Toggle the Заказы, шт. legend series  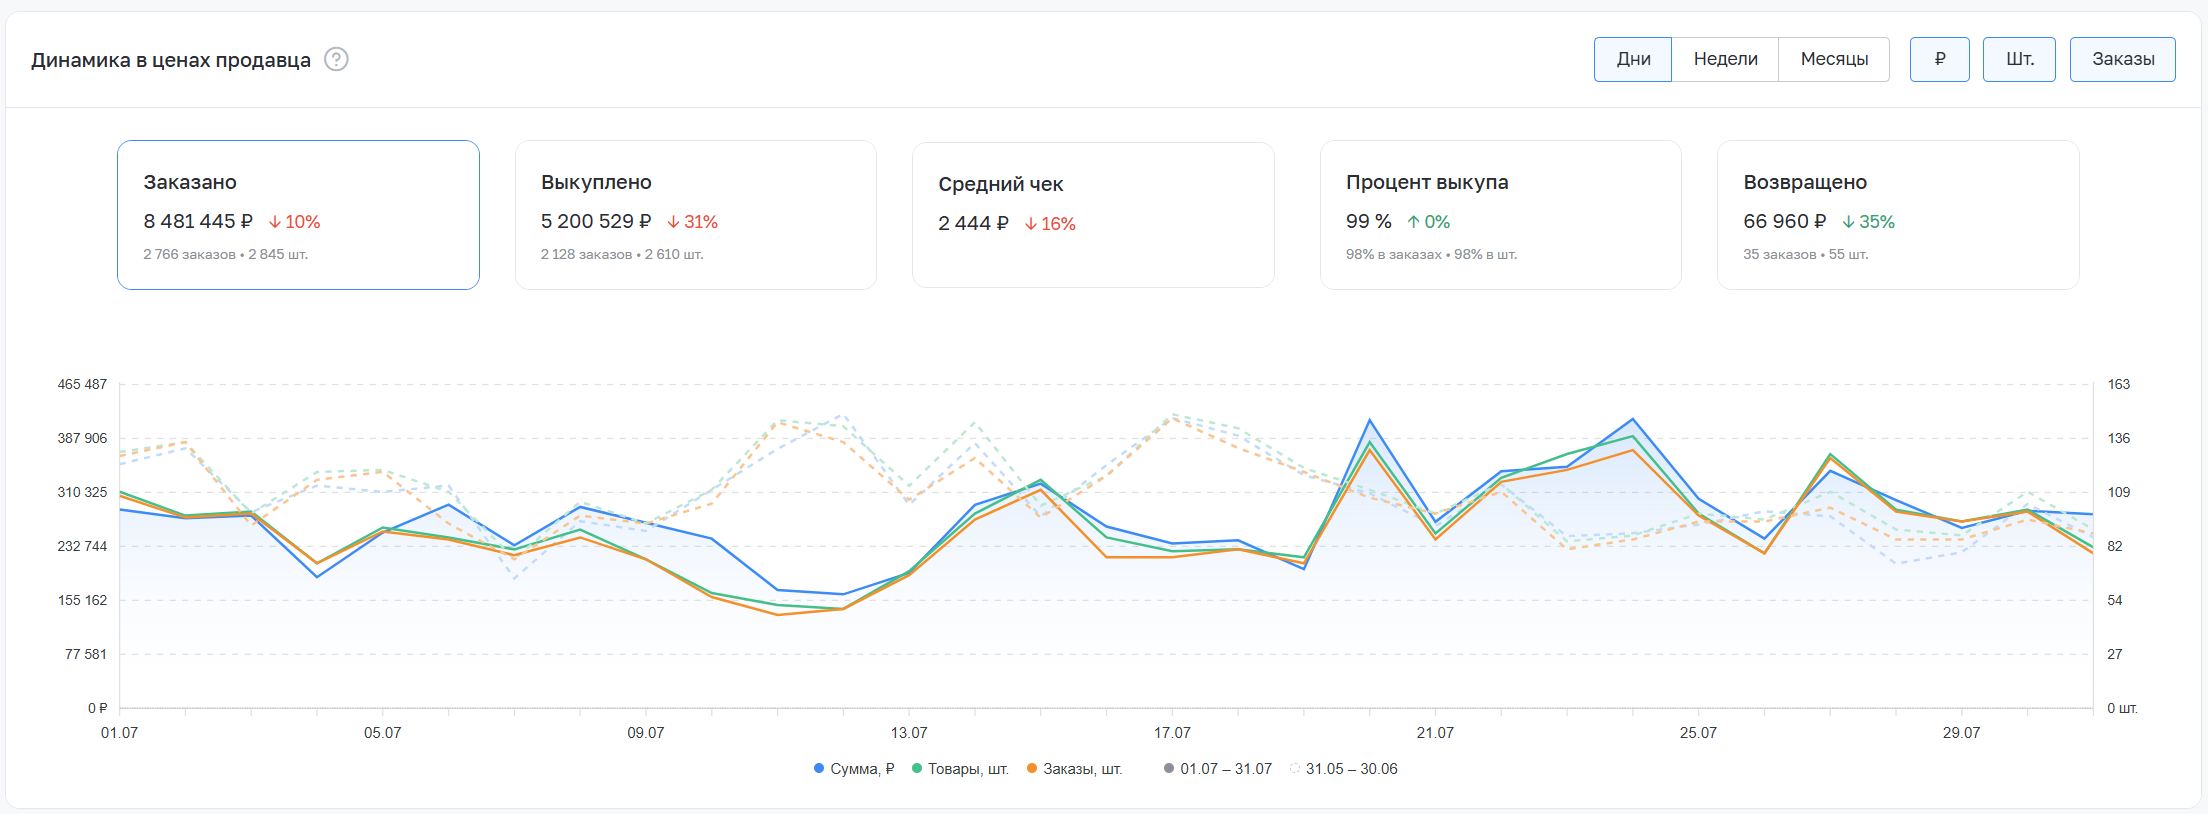(1074, 769)
